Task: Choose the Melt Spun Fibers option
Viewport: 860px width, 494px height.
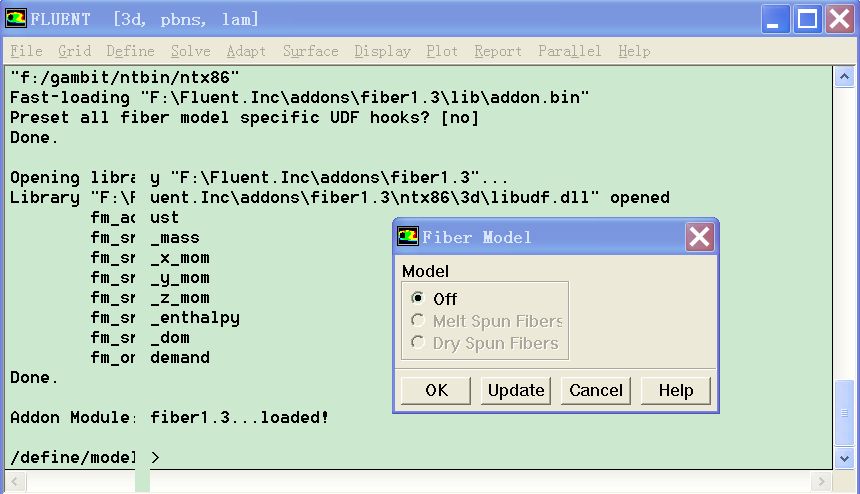Action: tap(418, 321)
